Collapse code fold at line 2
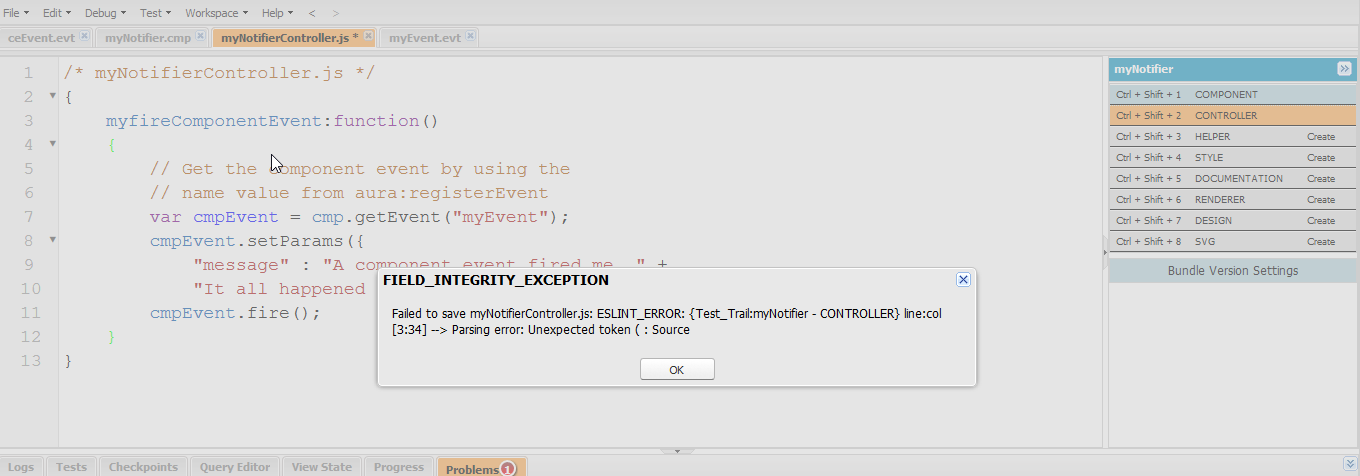 coord(52,96)
